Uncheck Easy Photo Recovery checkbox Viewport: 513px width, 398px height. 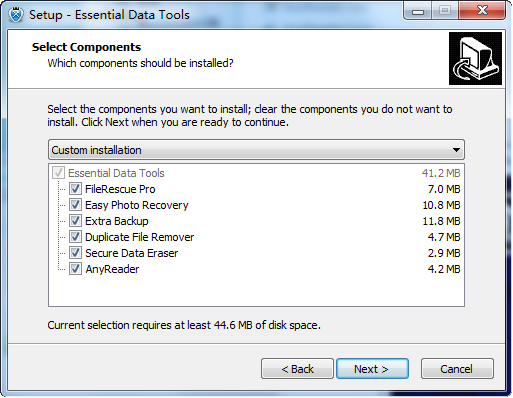click(75, 205)
